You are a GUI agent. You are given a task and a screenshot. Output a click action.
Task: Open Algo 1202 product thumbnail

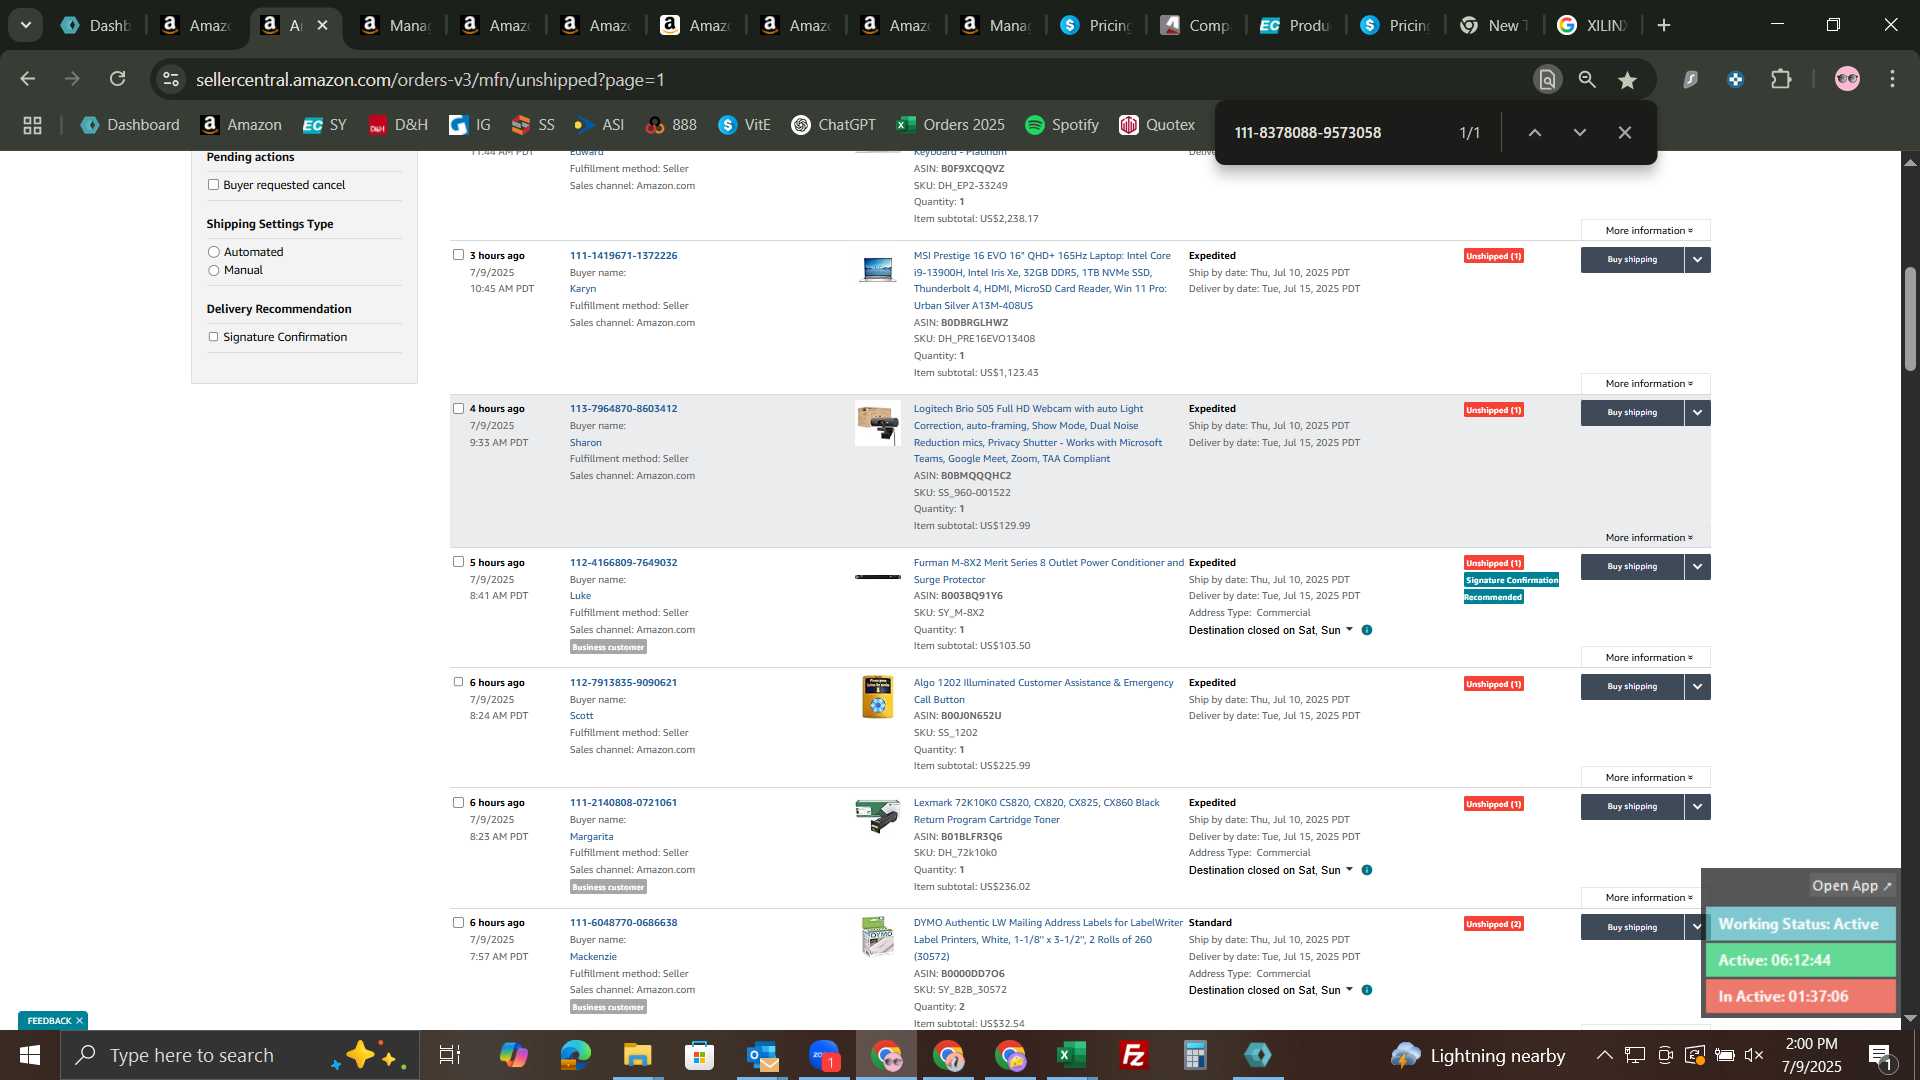877,697
